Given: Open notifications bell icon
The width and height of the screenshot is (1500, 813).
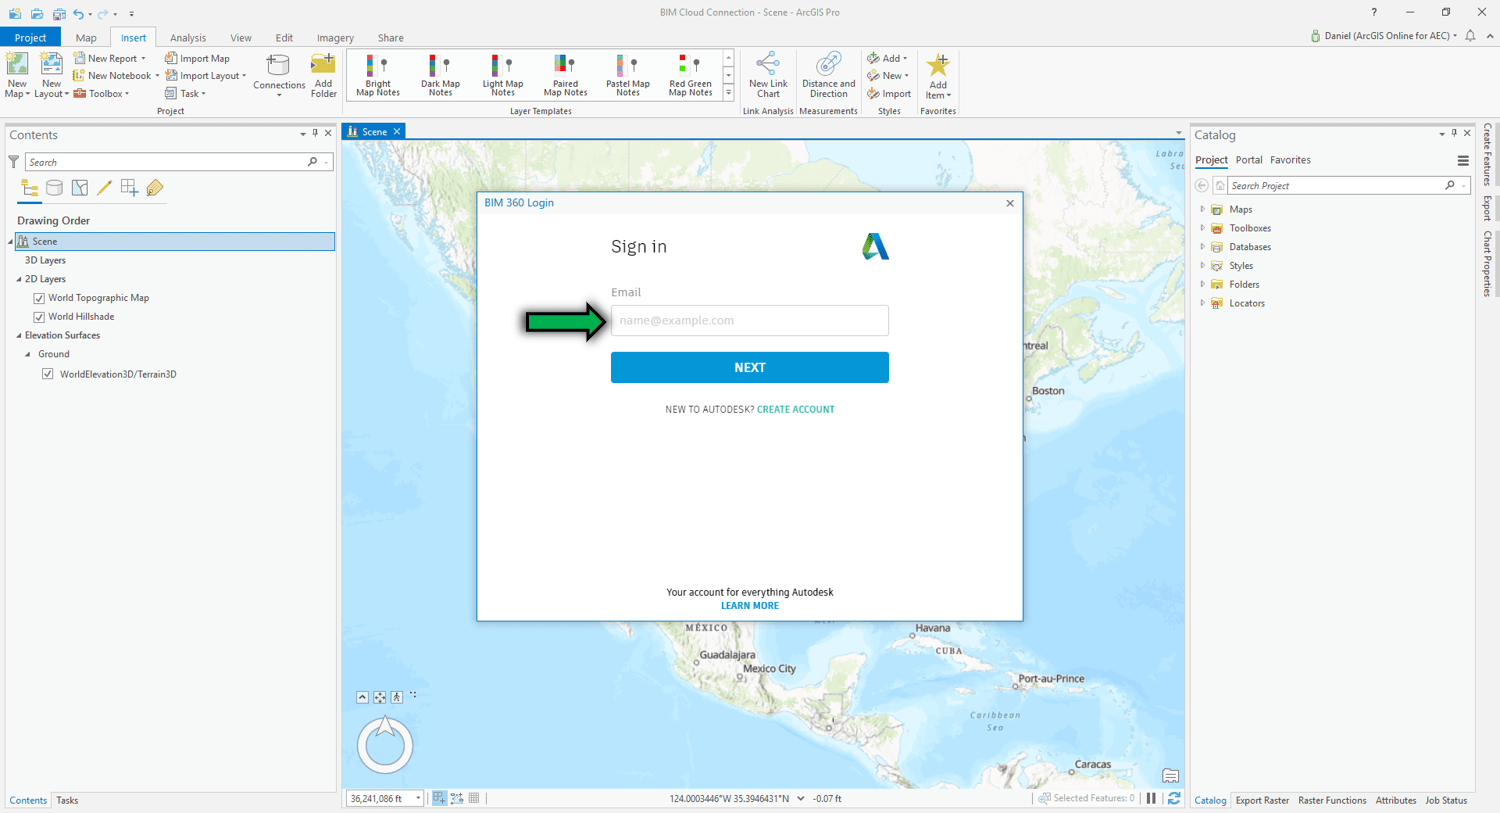Looking at the screenshot, I should pos(1470,36).
